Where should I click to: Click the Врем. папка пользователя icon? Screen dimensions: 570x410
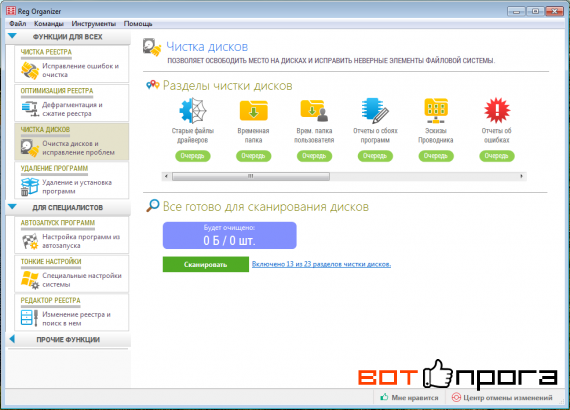[x=314, y=110]
